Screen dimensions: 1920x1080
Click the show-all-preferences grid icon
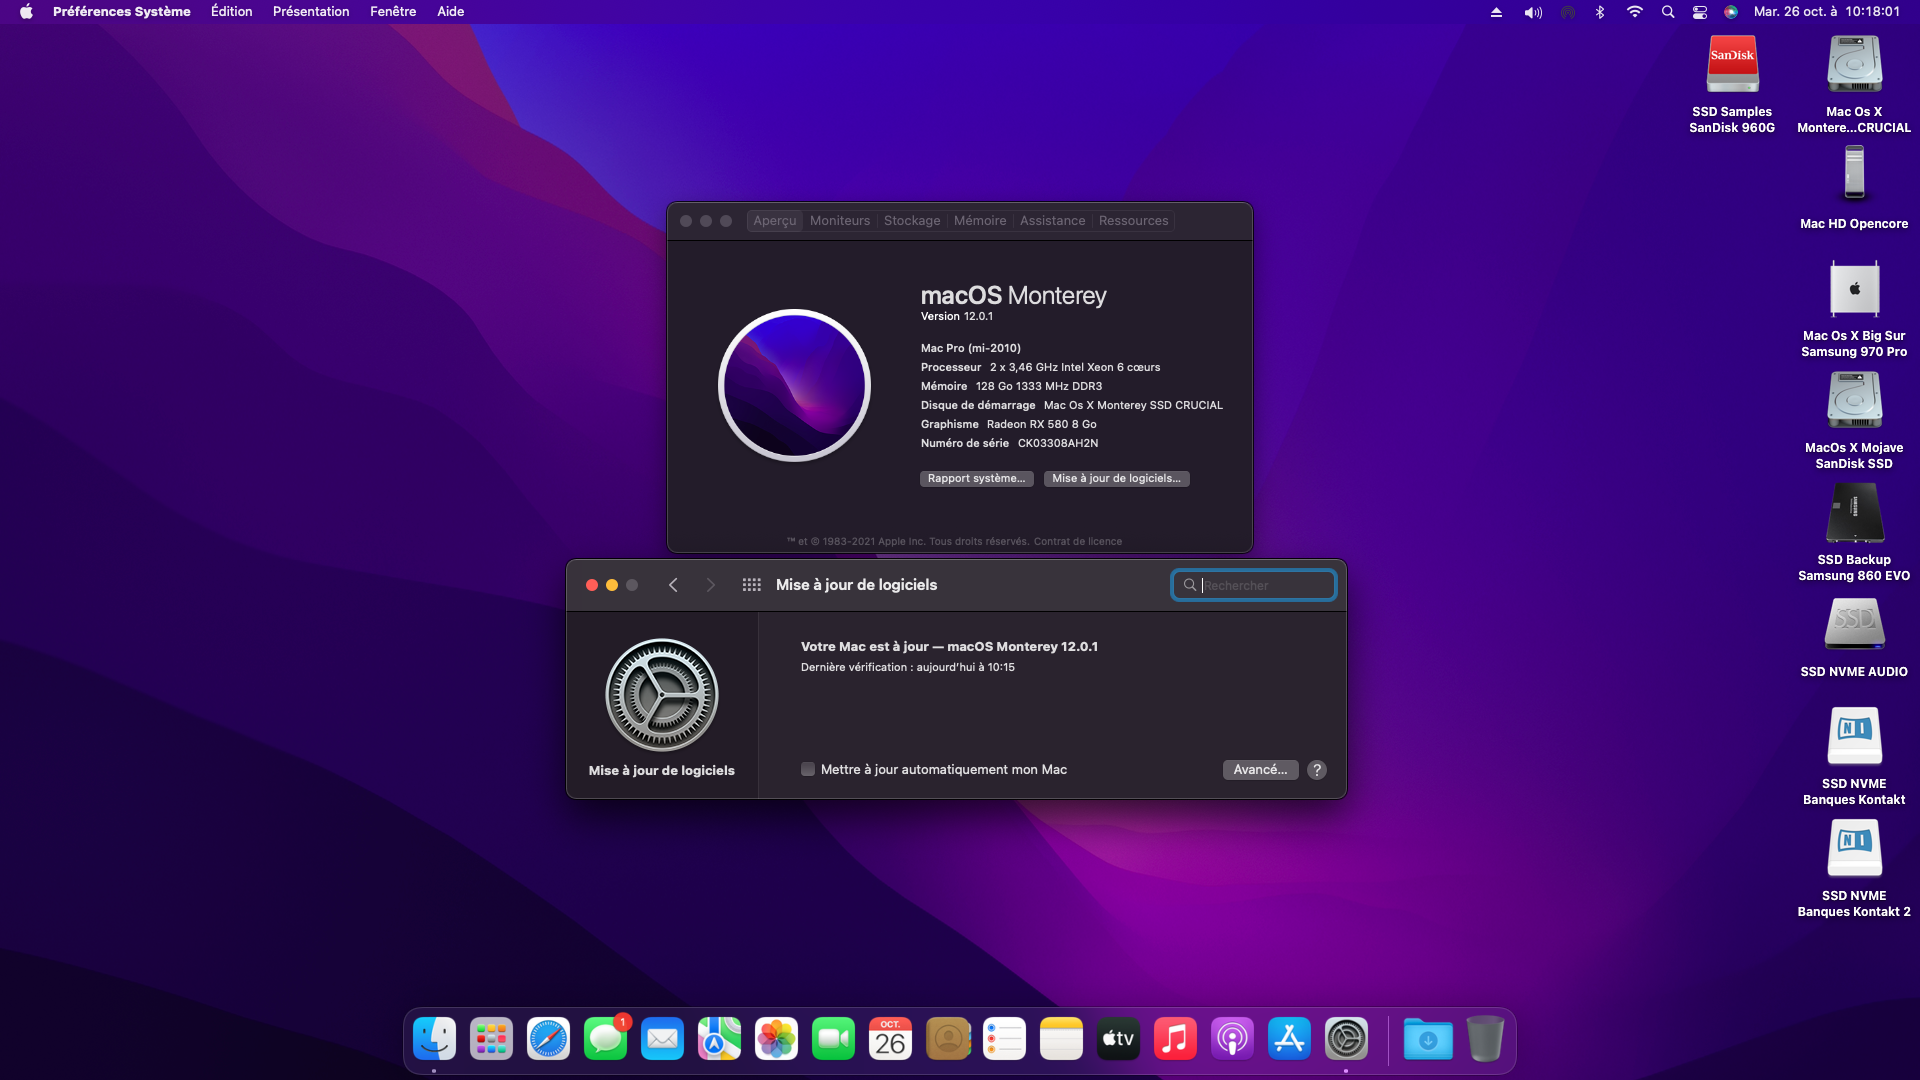click(x=751, y=585)
